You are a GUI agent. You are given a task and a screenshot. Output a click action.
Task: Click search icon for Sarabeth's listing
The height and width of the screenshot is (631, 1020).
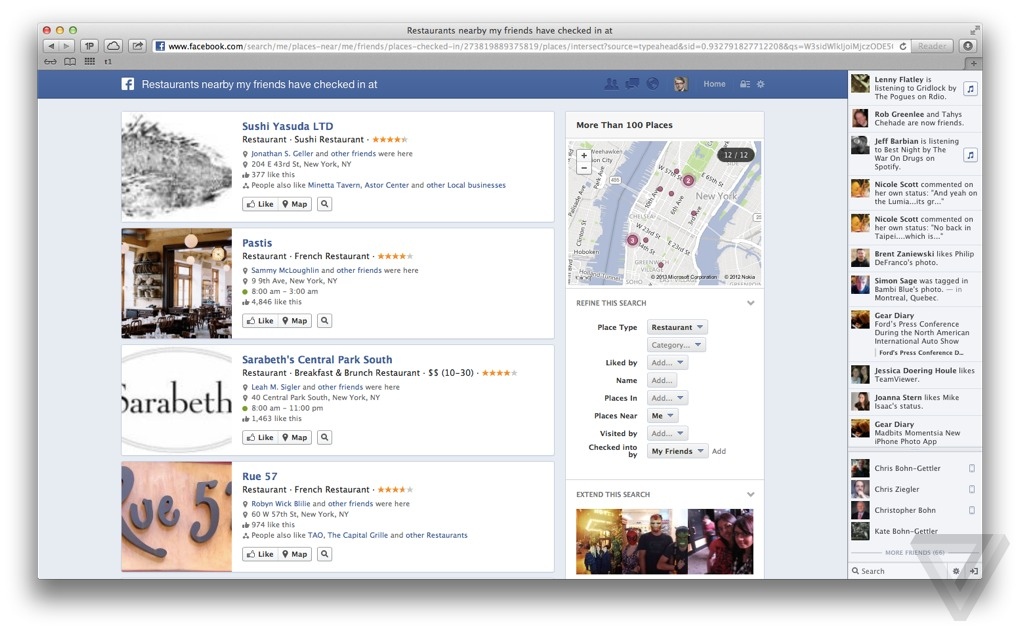tap(325, 438)
